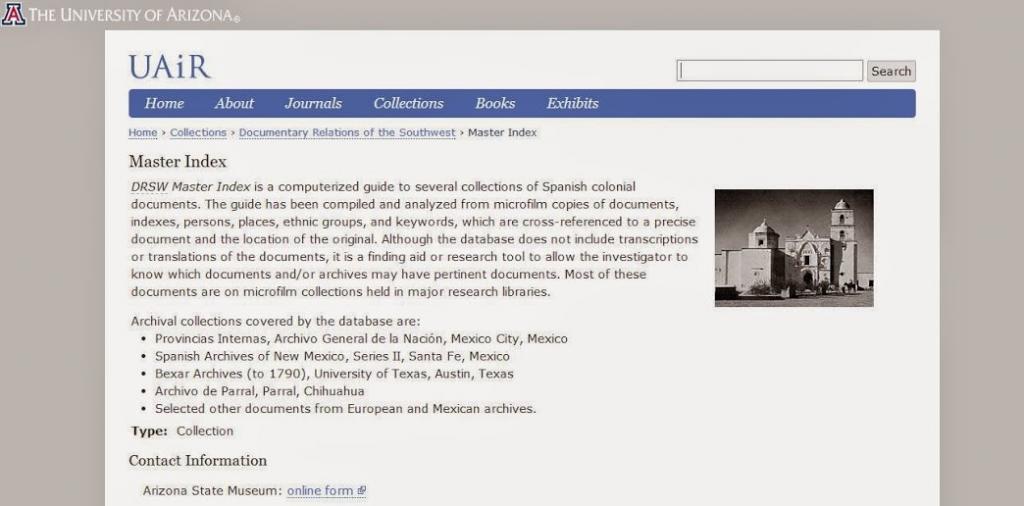The width and height of the screenshot is (1024, 506).
Task: Select the Spanish Archives of New Mexico item
Action: (332, 356)
